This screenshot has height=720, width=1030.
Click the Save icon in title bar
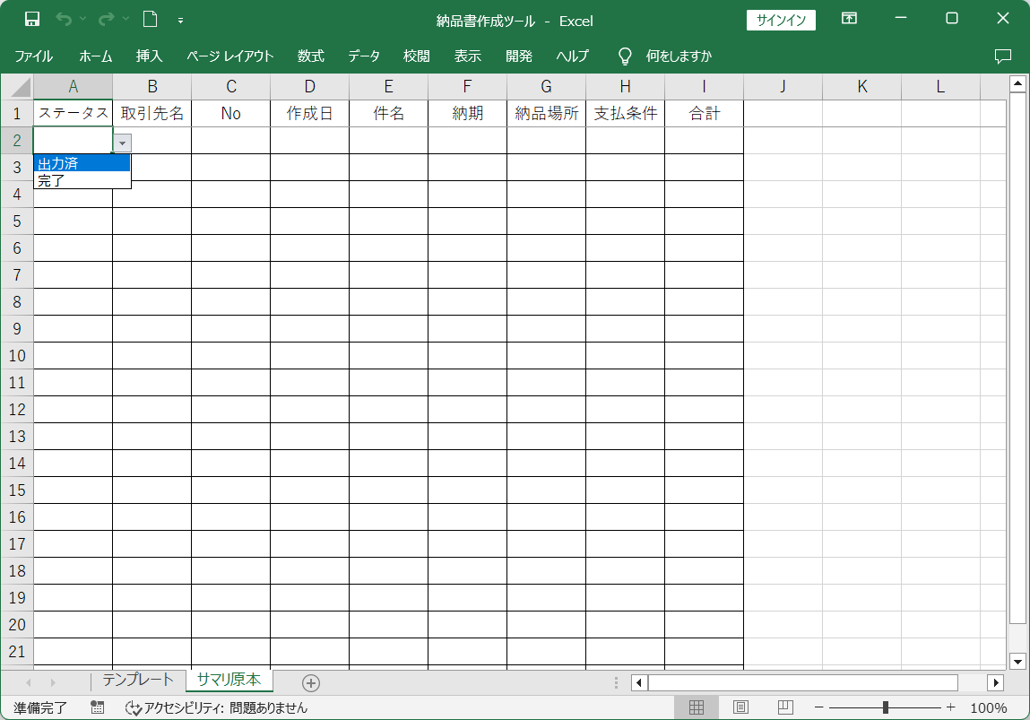pyautogui.click(x=32, y=19)
